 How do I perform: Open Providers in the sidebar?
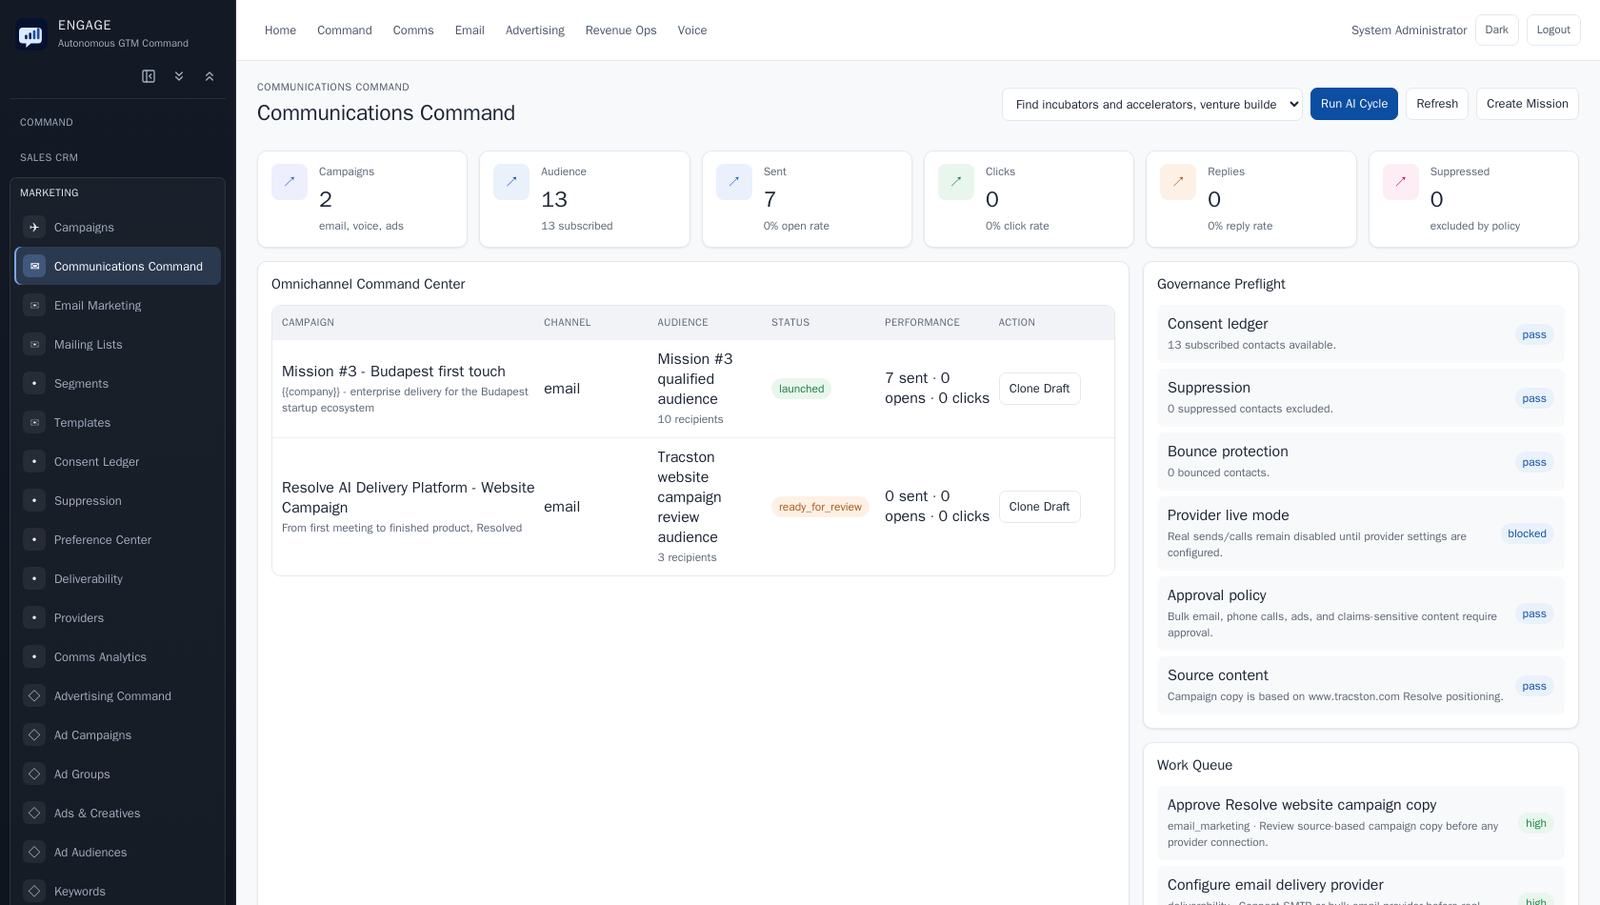coord(118,617)
